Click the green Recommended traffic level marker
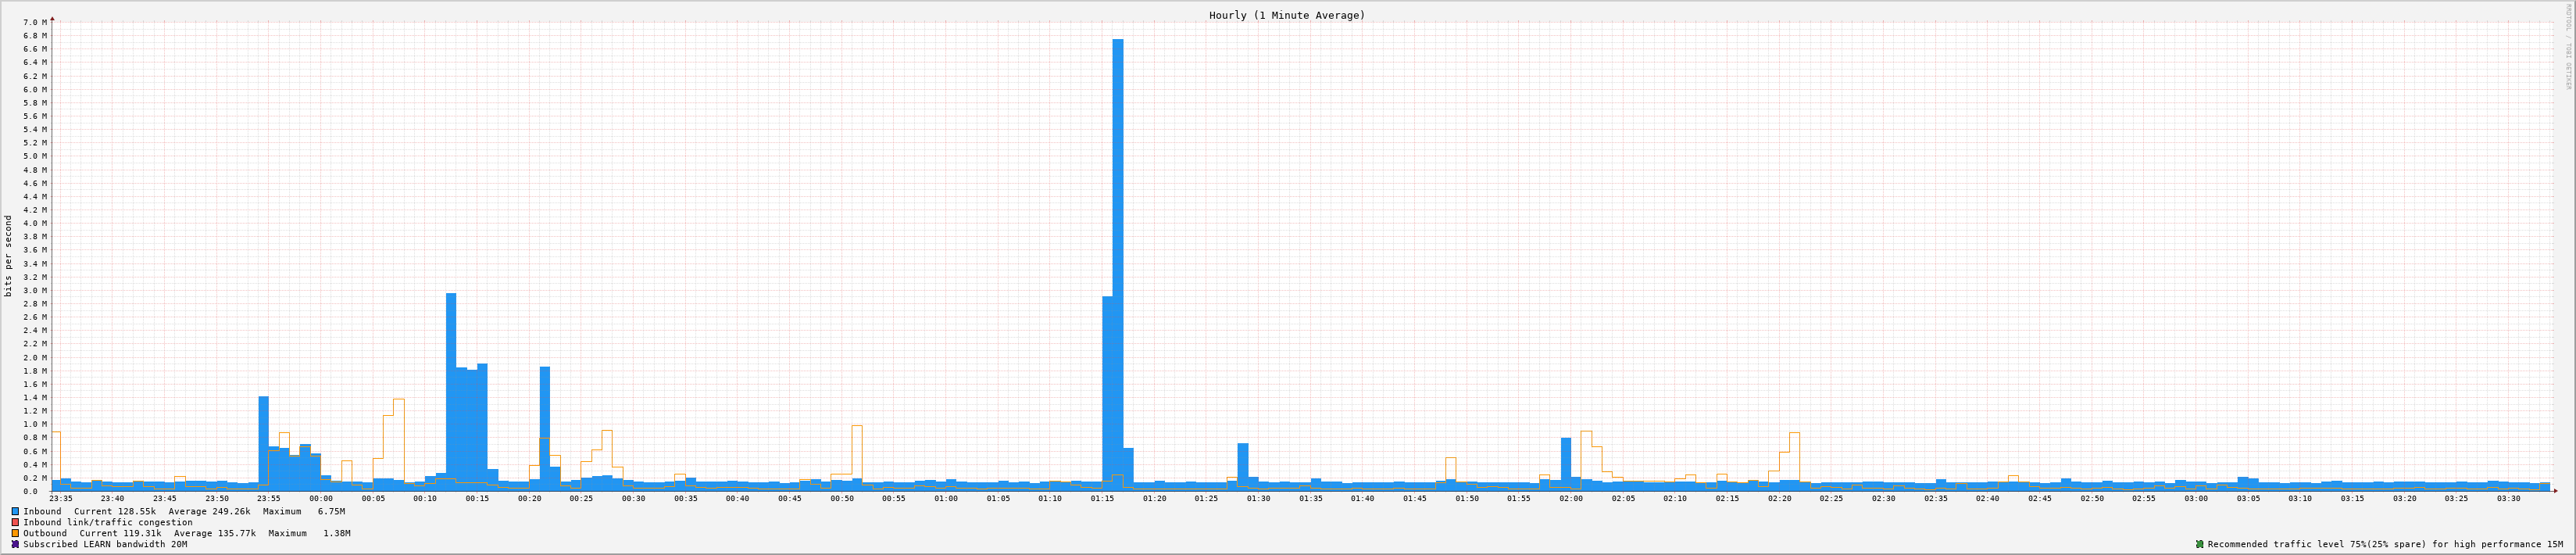Screen dimensions: 2576x555 (x=2199, y=544)
